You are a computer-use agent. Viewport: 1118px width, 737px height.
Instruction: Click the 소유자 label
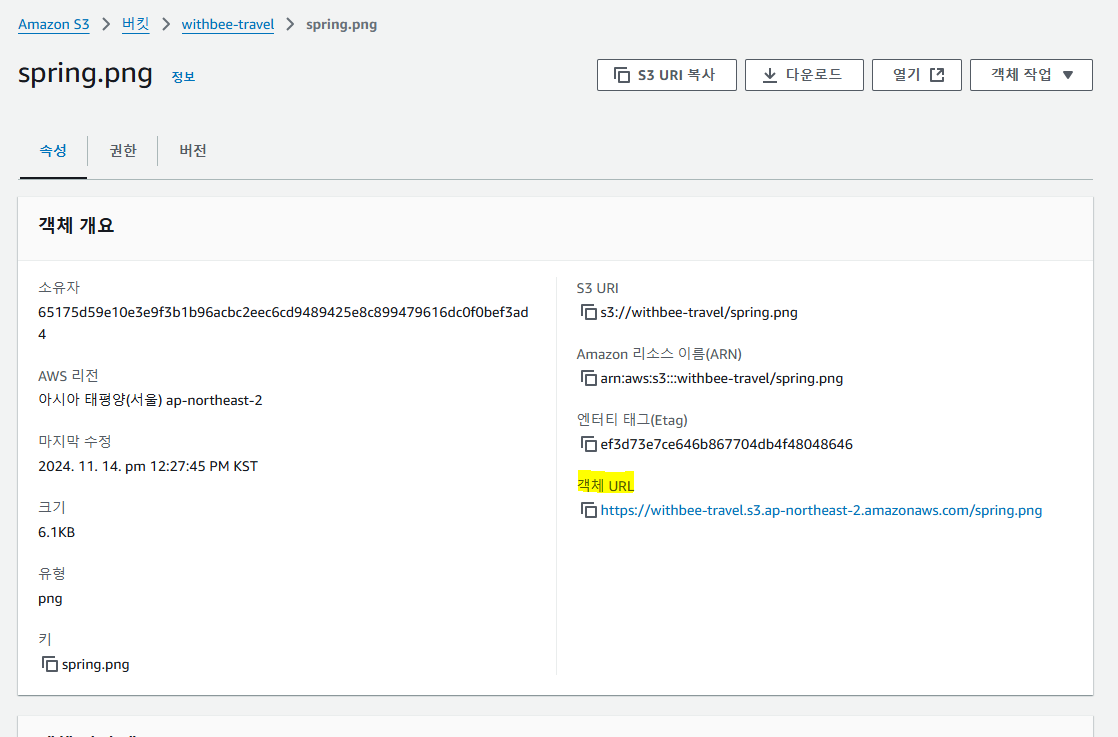click(59, 287)
